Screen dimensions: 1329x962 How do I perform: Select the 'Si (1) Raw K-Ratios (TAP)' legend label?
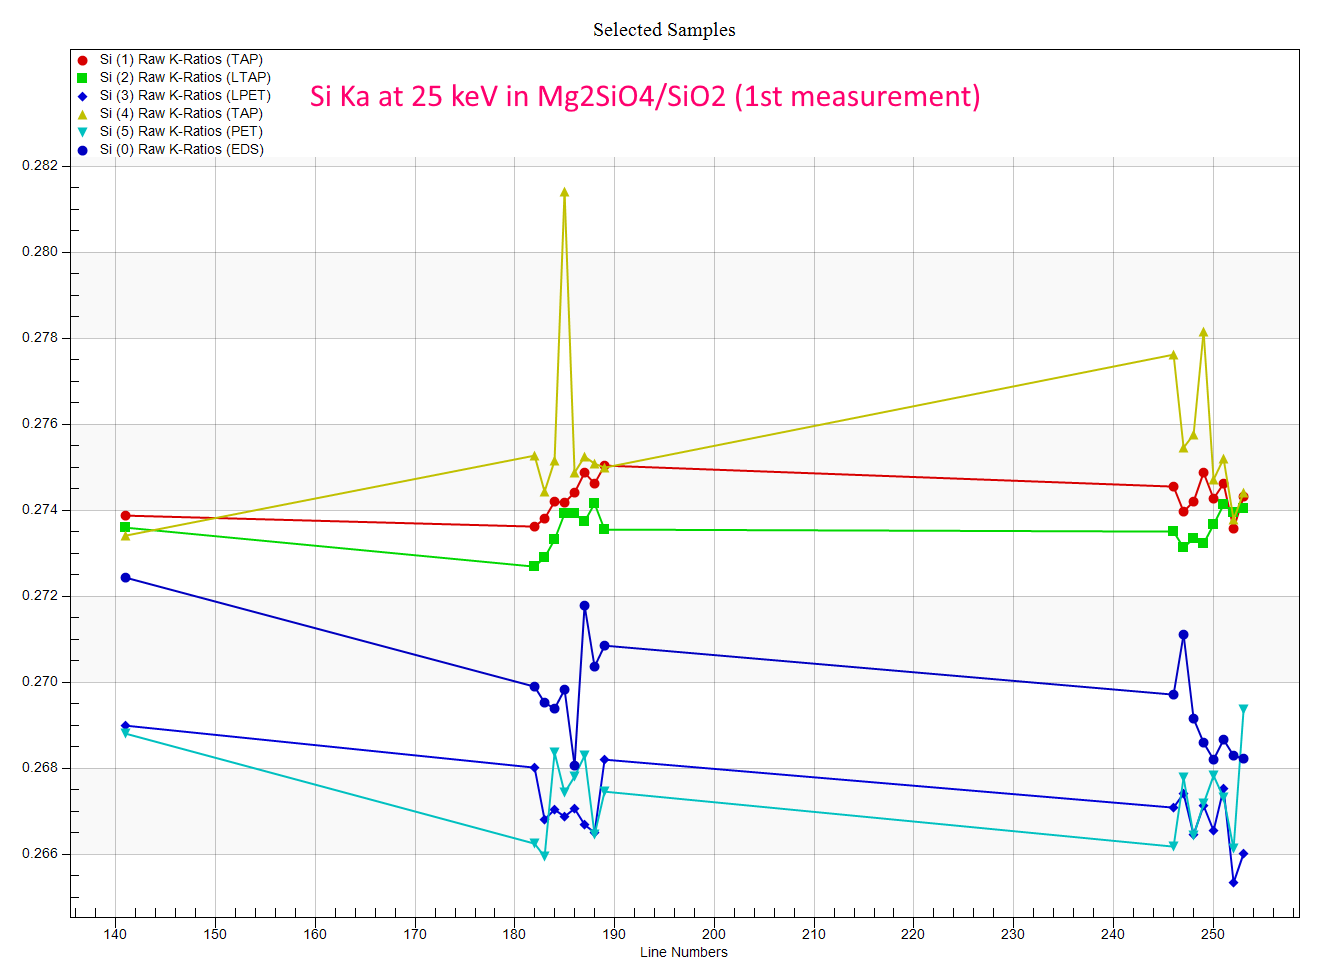click(181, 60)
